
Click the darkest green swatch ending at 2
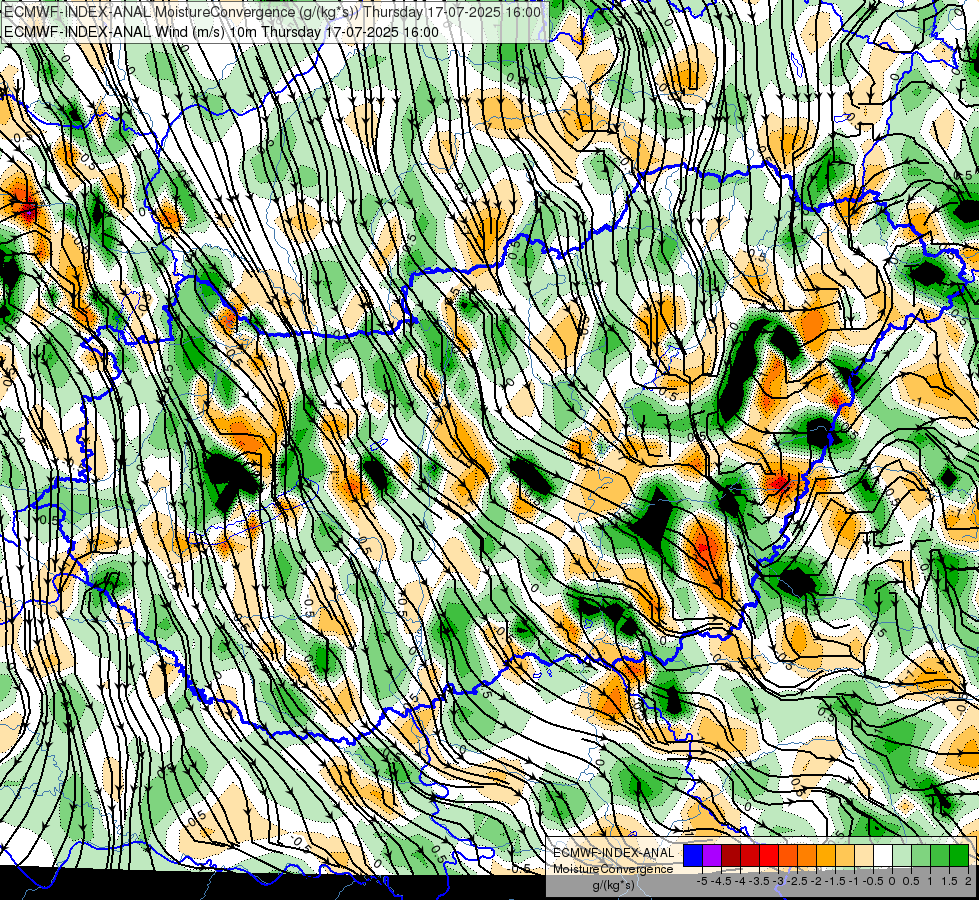tap(959, 856)
